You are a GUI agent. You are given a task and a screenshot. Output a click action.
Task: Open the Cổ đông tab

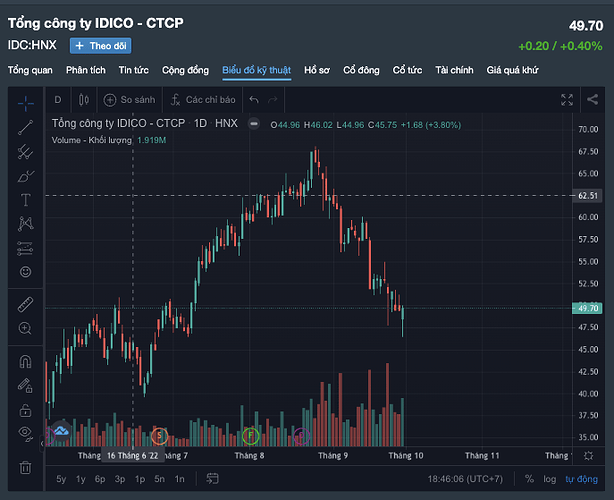tap(361, 70)
